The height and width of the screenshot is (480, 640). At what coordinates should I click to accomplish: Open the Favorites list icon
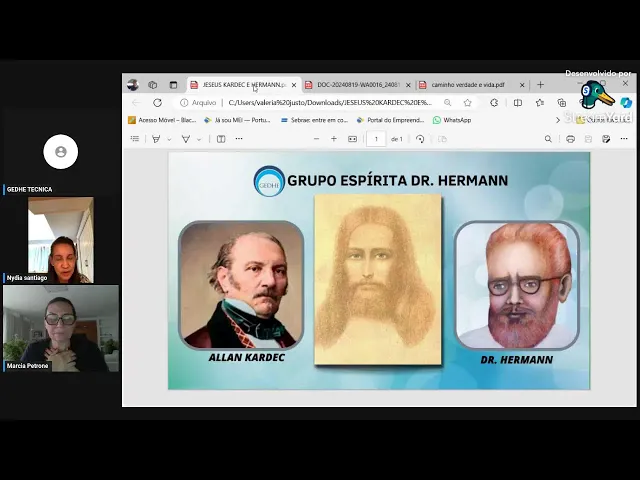point(540,103)
